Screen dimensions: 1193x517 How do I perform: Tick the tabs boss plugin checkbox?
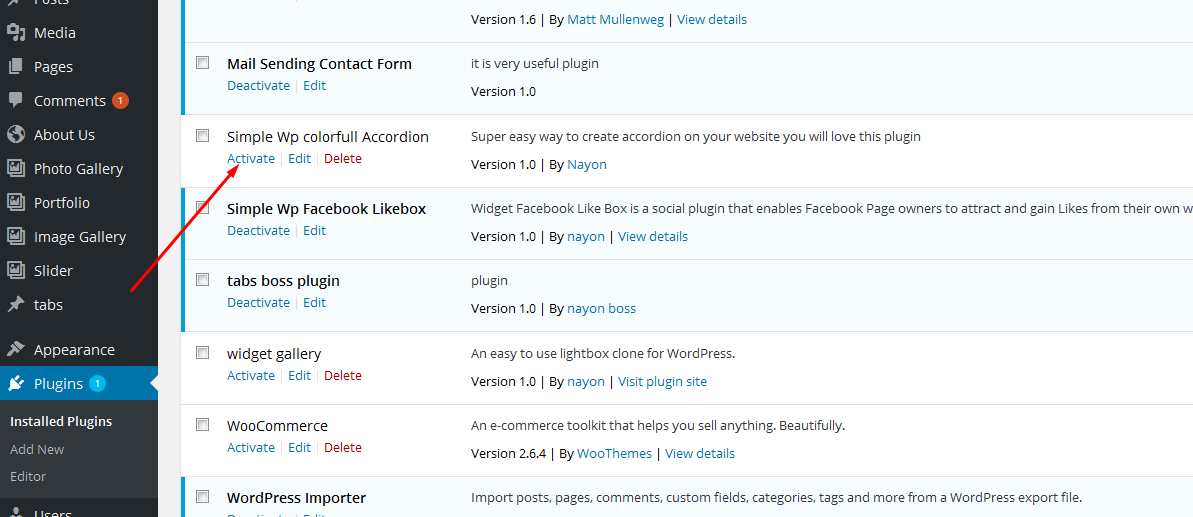click(202, 280)
